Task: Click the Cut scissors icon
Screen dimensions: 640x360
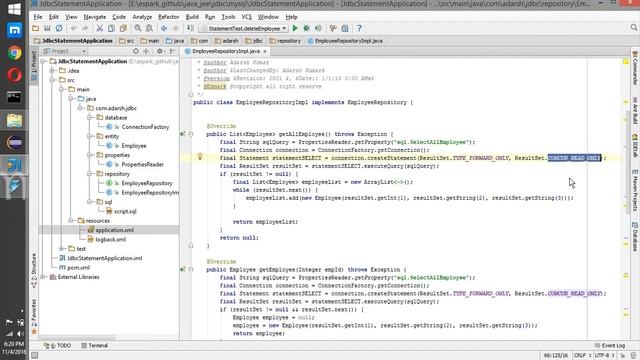Action: tap(99, 28)
